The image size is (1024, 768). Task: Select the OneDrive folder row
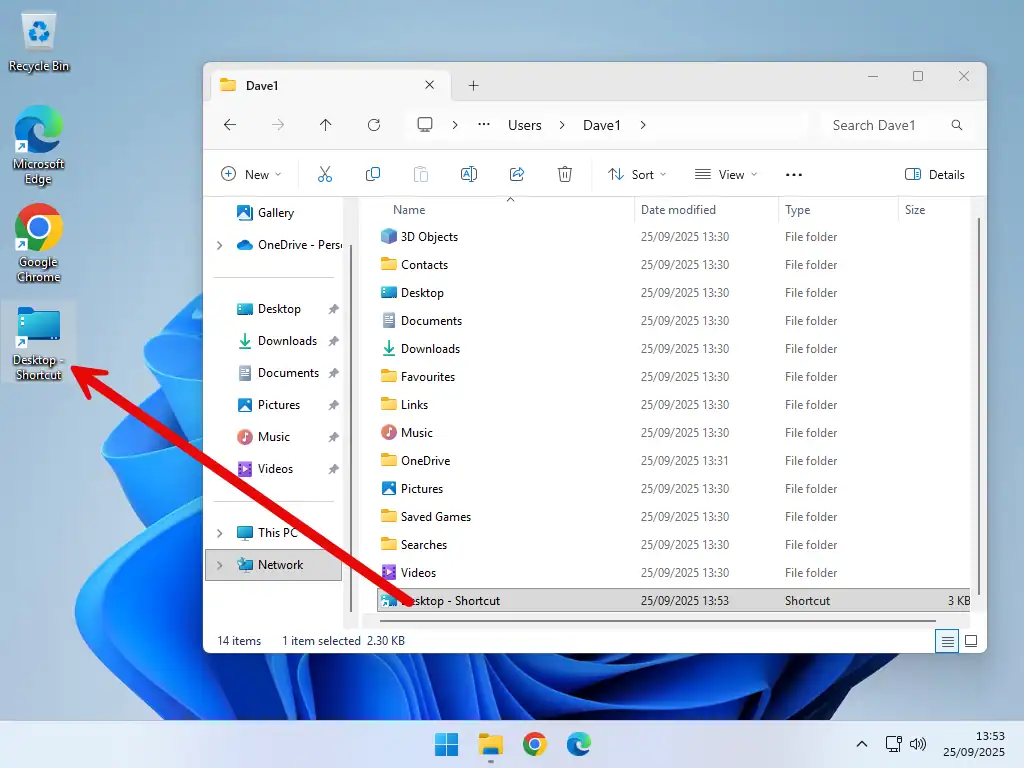click(674, 461)
